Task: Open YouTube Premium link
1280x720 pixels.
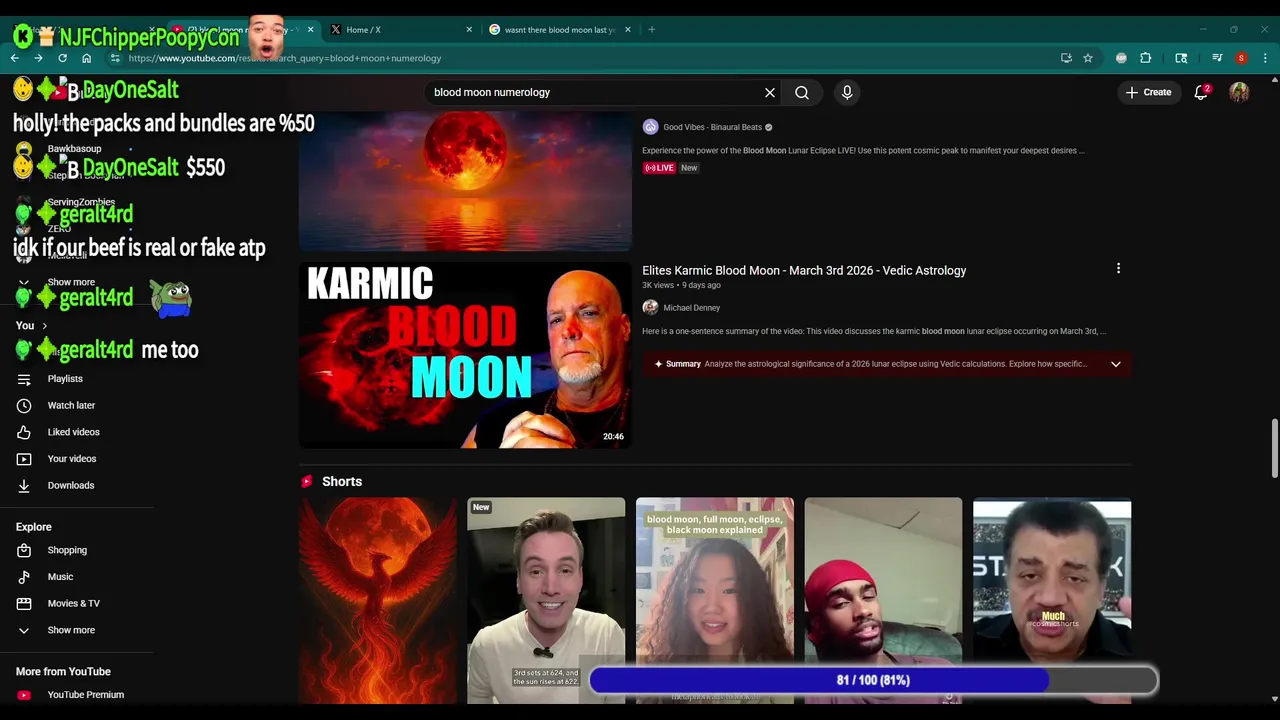Action: click(85, 695)
